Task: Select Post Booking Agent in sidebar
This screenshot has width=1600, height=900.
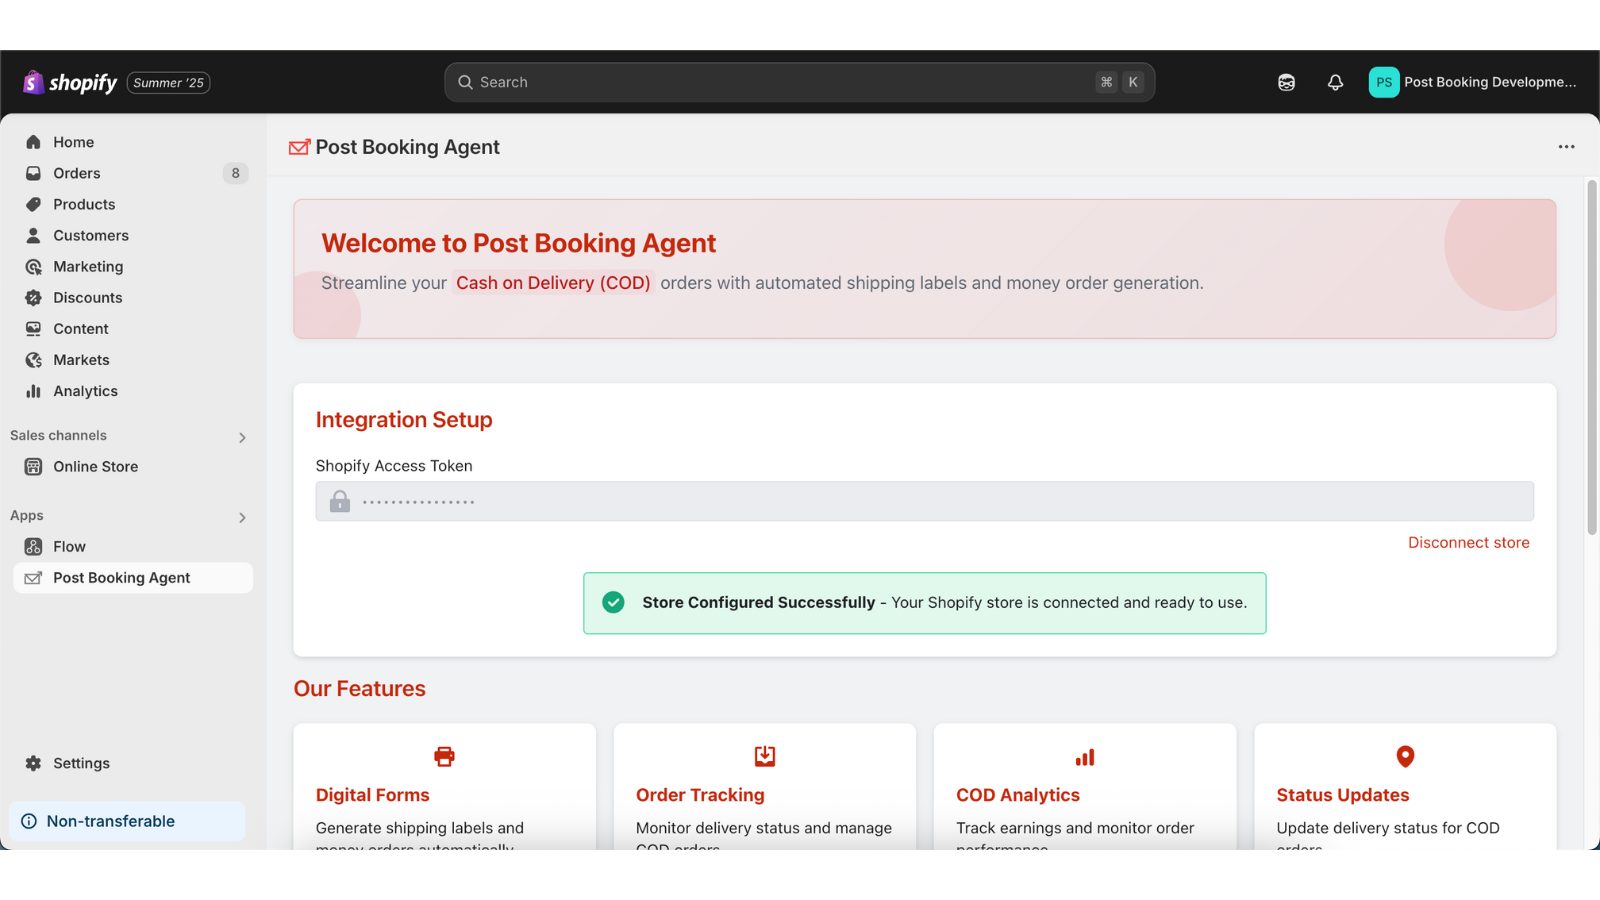Action: pyautogui.click(x=132, y=578)
